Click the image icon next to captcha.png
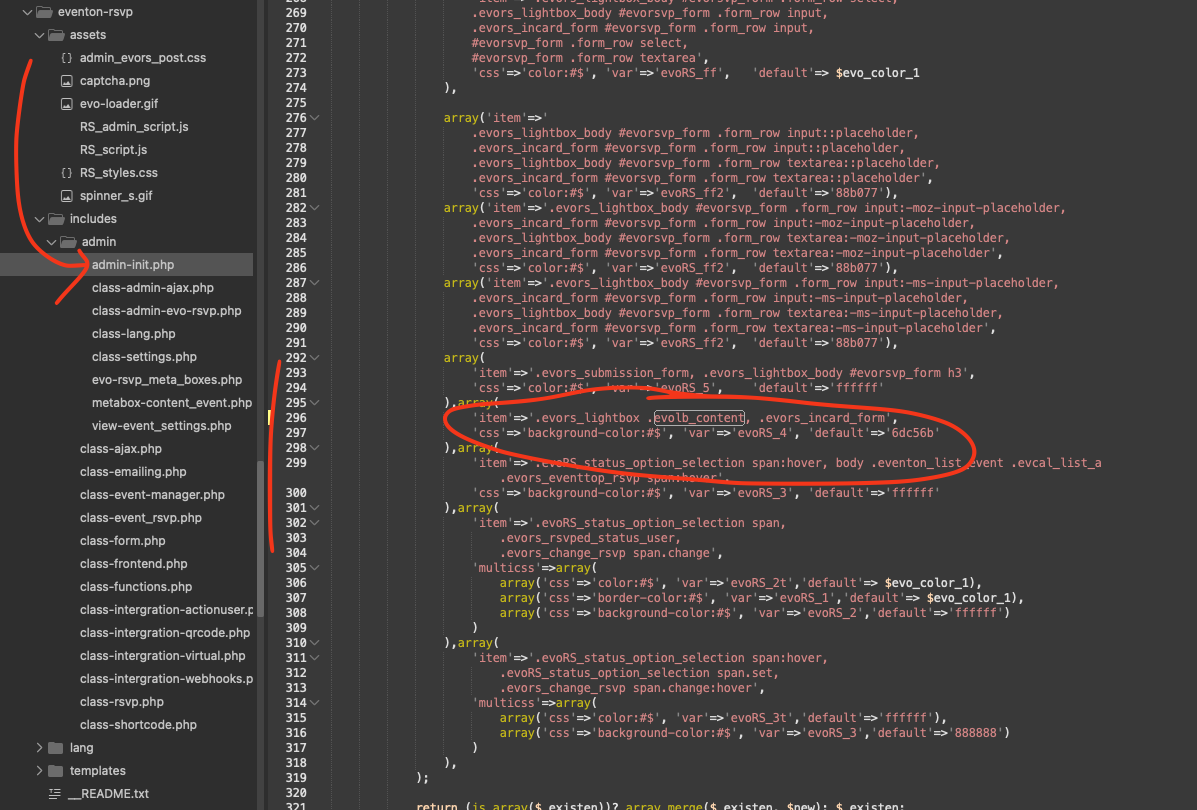Image resolution: width=1197 pixels, height=810 pixels. click(x=66, y=81)
